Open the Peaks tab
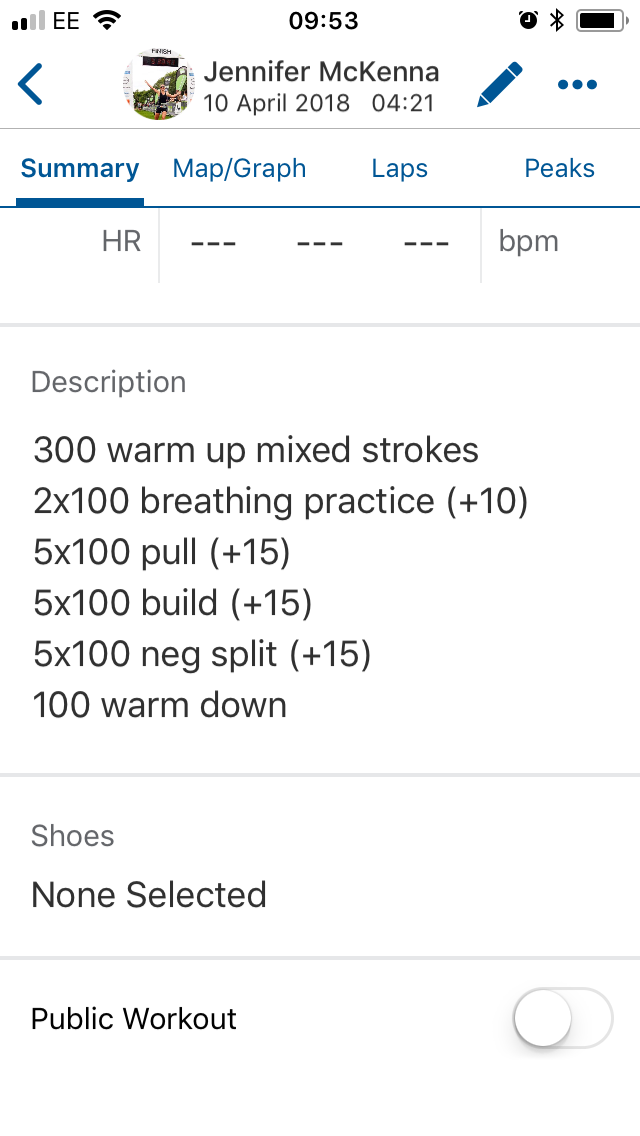The height and width of the screenshot is (1136, 640). [x=559, y=168]
